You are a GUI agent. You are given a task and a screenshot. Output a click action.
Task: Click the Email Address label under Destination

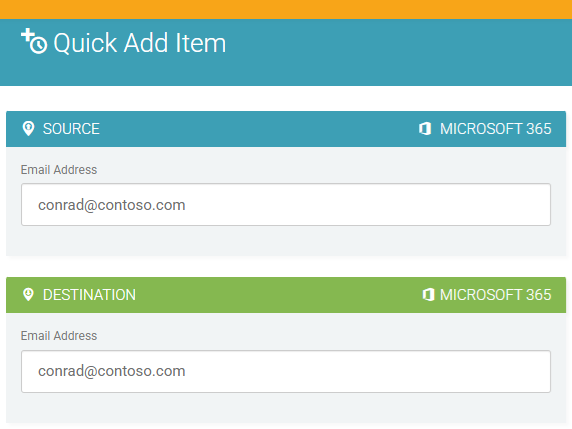coord(59,336)
